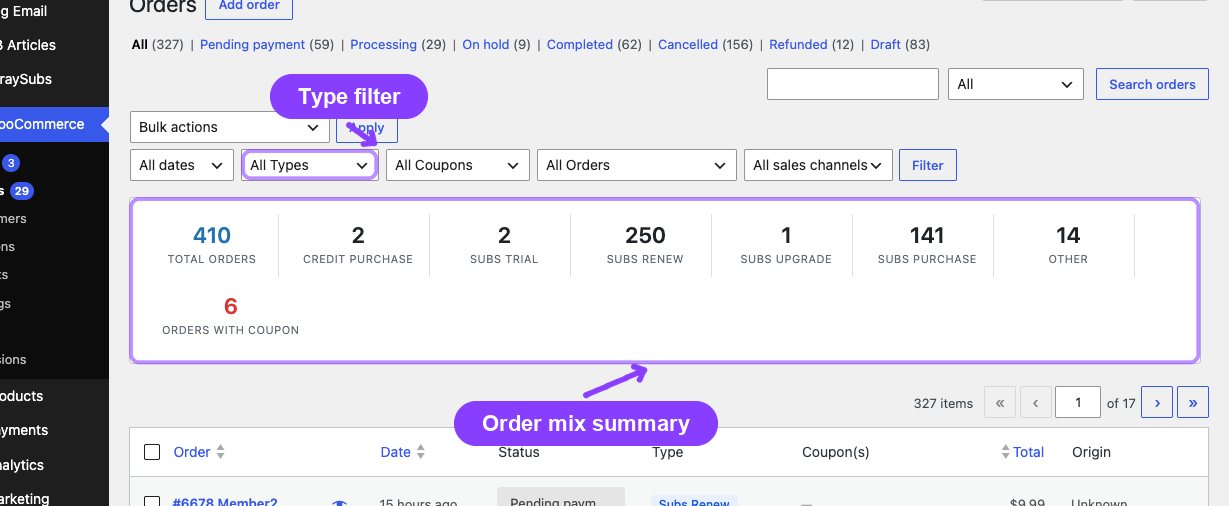Open the Bulk actions dropdown
The height and width of the screenshot is (506, 1229).
point(230,127)
